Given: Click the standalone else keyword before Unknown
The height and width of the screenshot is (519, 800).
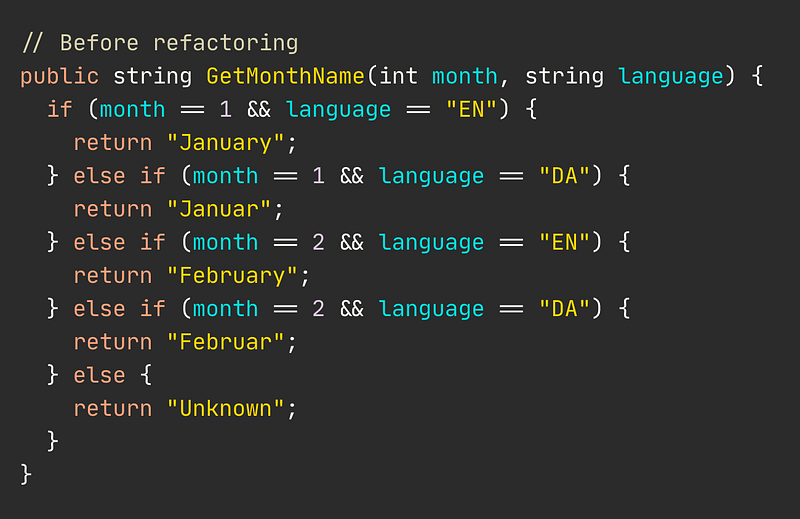Looking at the screenshot, I should click(99, 376).
